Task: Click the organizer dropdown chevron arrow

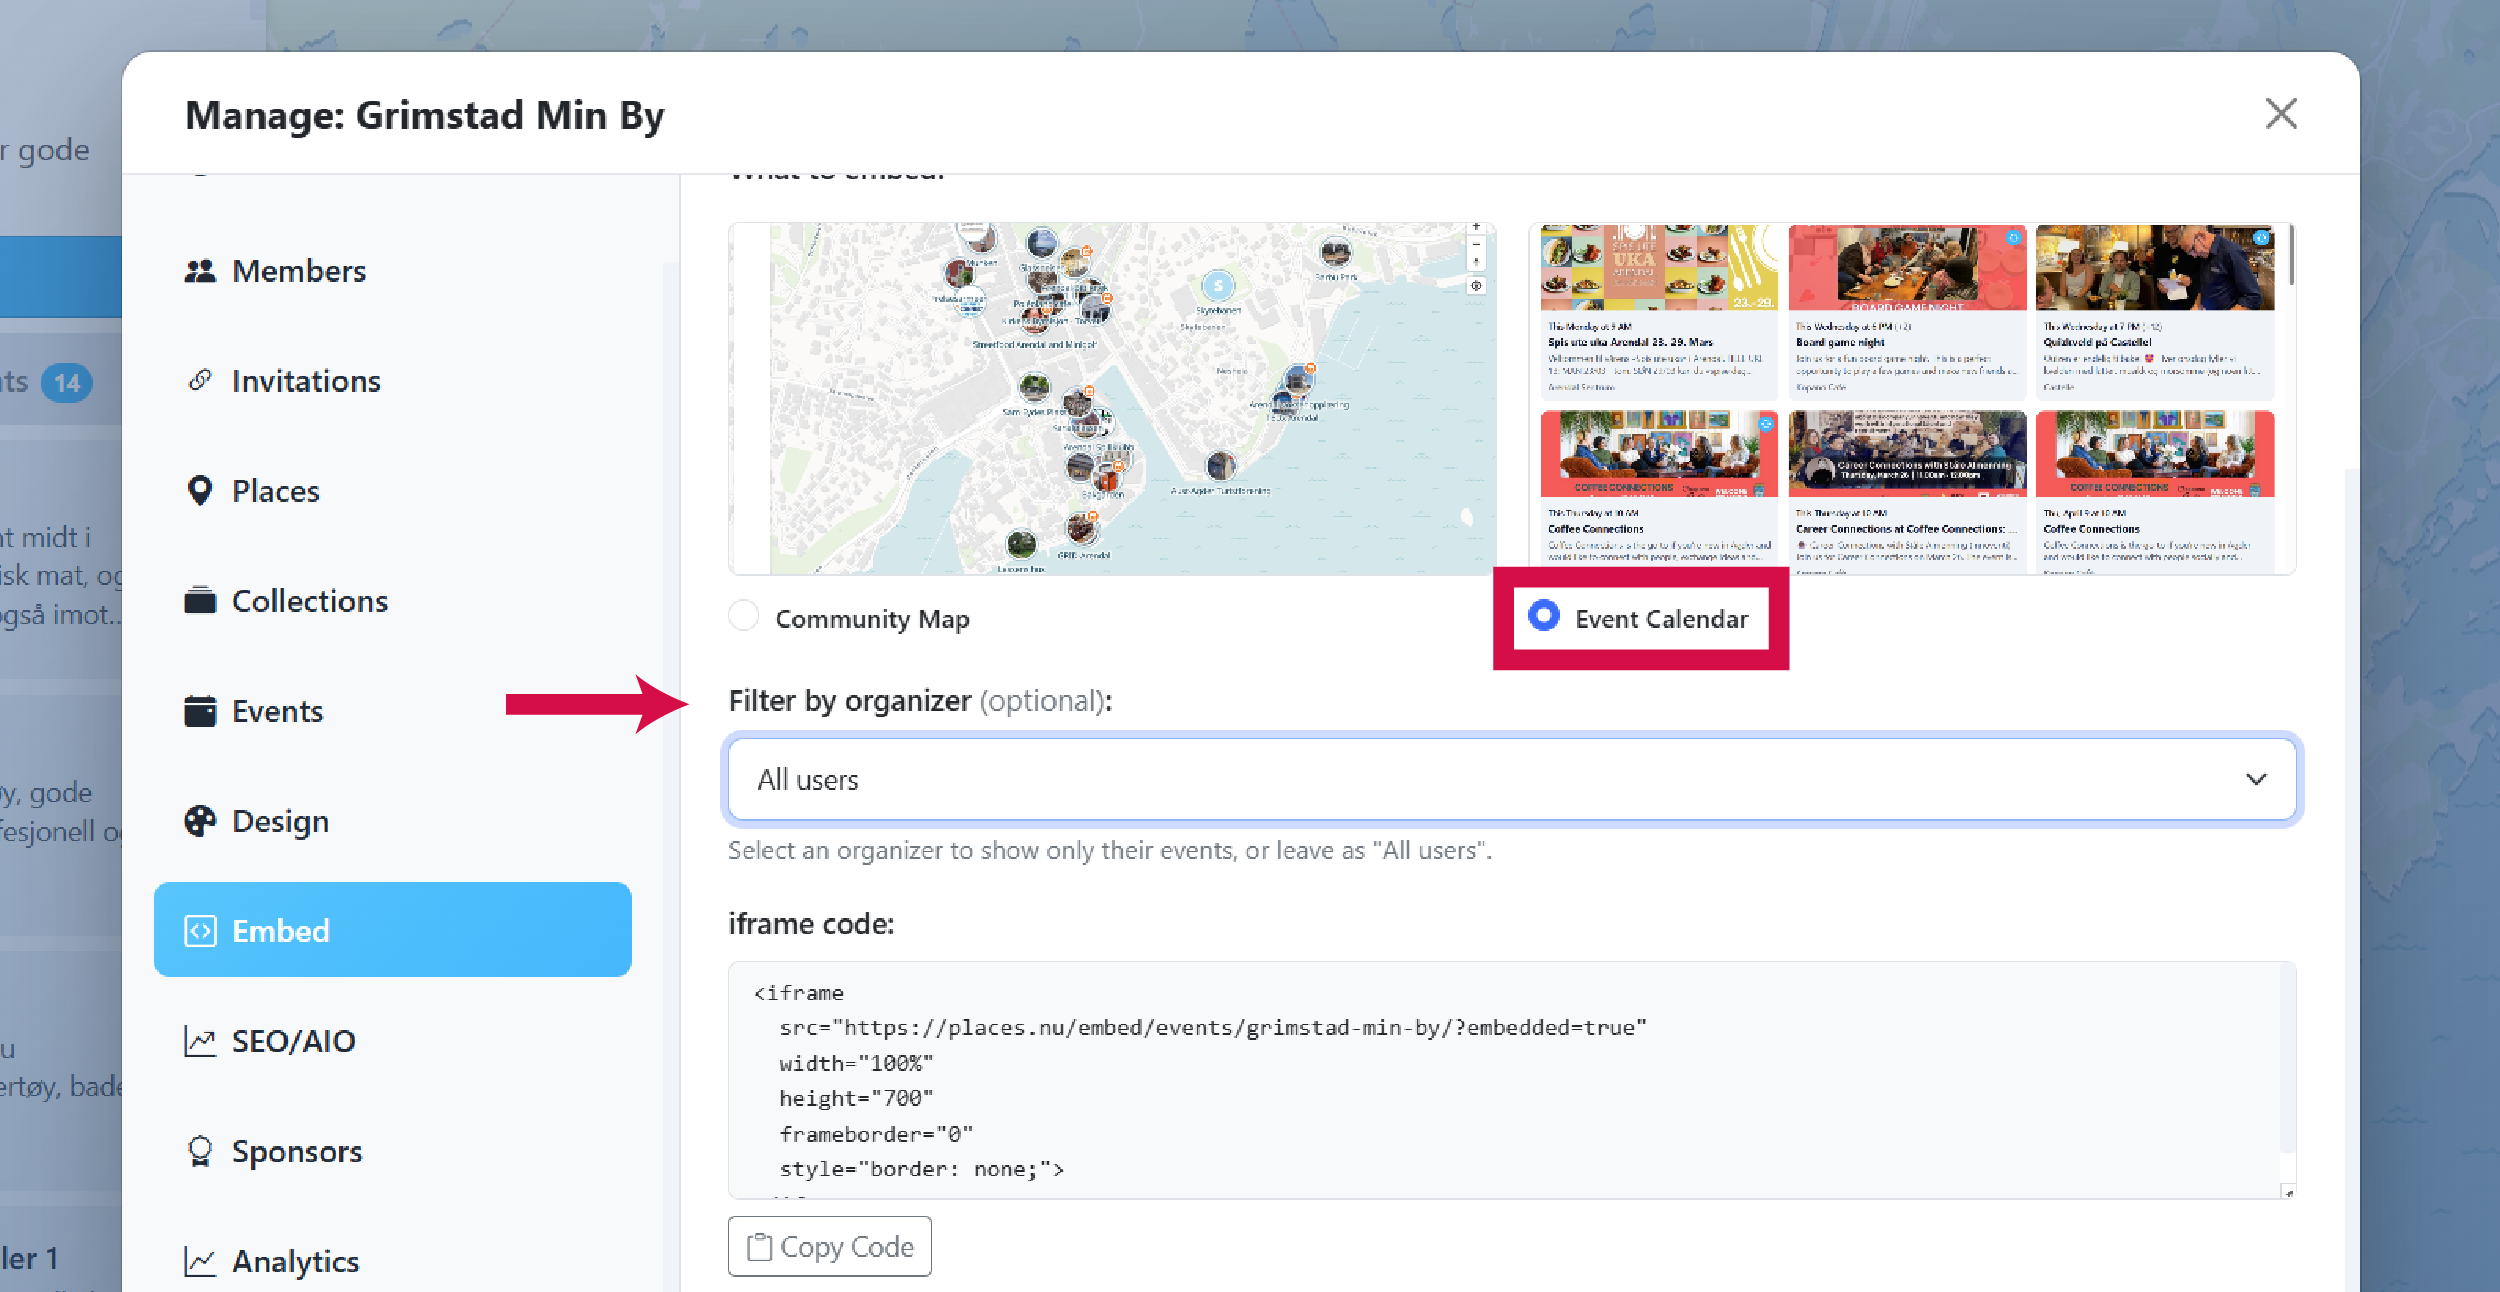Action: coord(2256,779)
